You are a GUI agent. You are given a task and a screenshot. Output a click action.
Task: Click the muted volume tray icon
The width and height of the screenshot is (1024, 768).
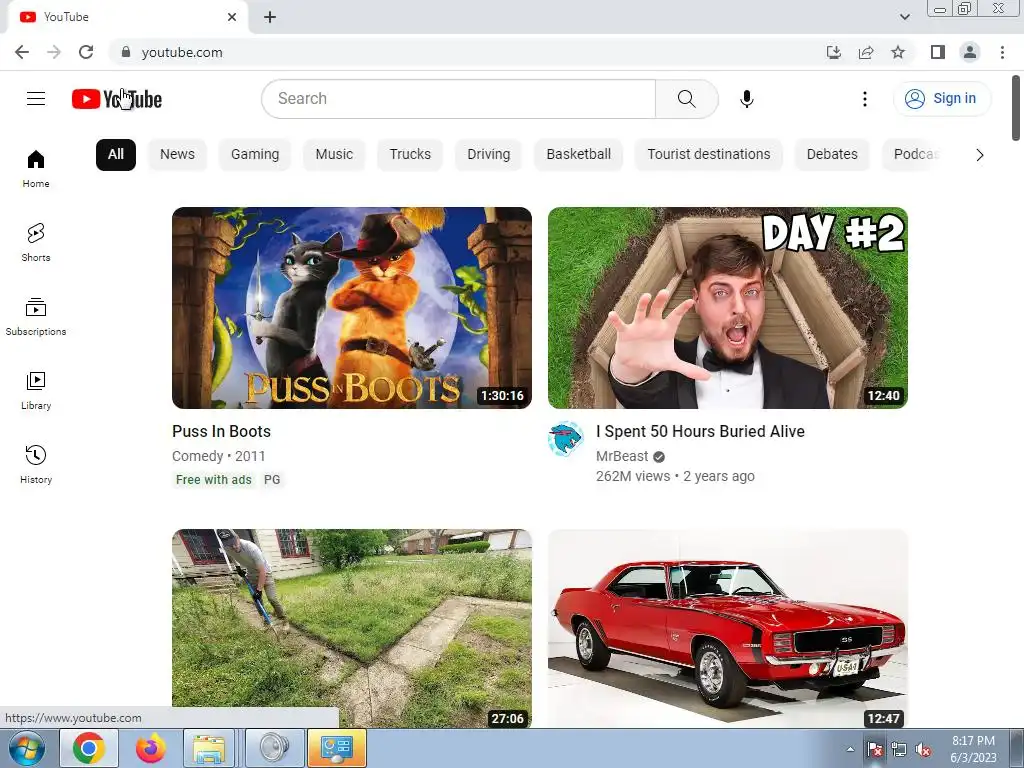click(x=923, y=750)
